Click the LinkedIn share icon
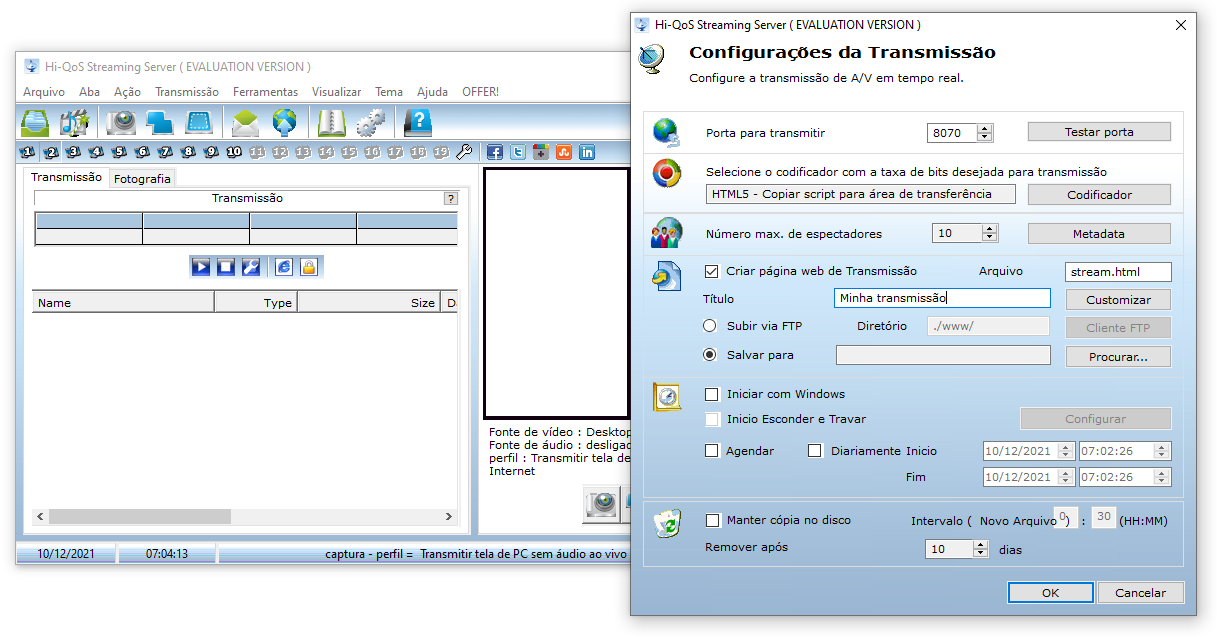 (587, 152)
